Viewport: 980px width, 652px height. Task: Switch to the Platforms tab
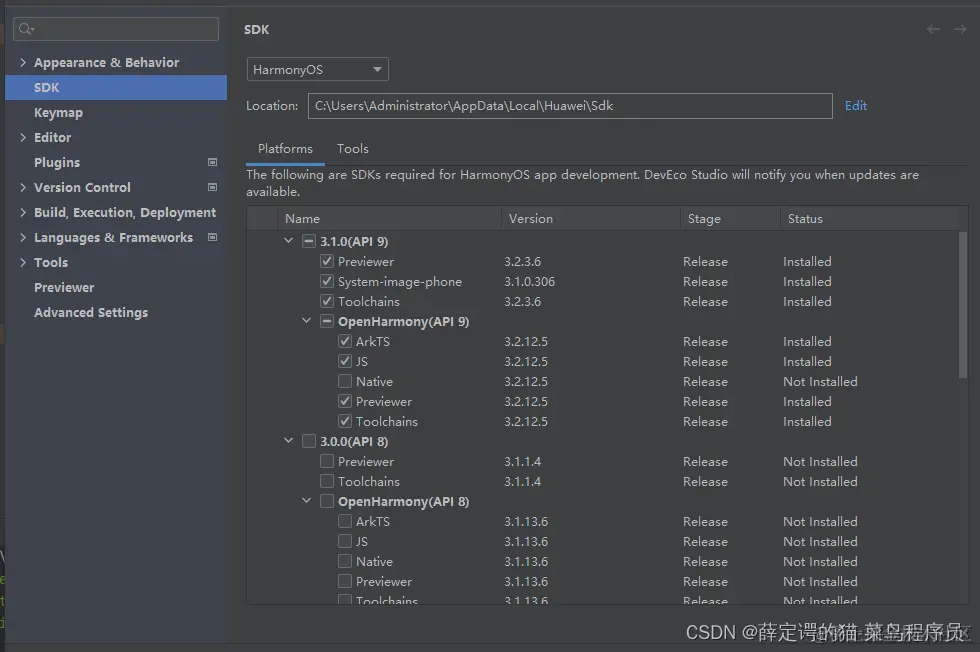(285, 149)
